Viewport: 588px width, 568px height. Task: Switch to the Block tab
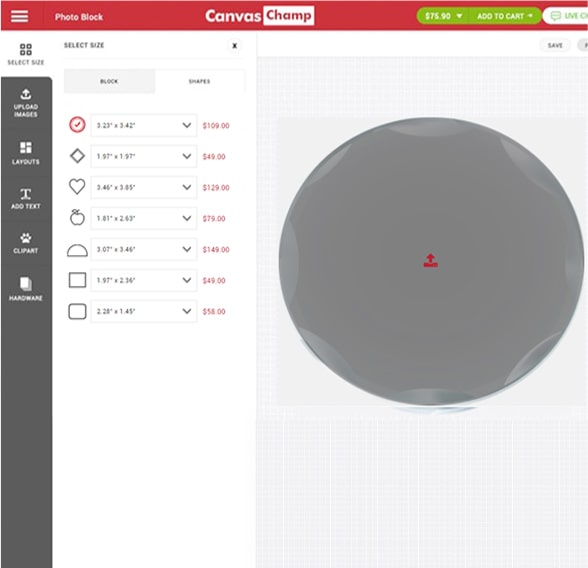[109, 81]
